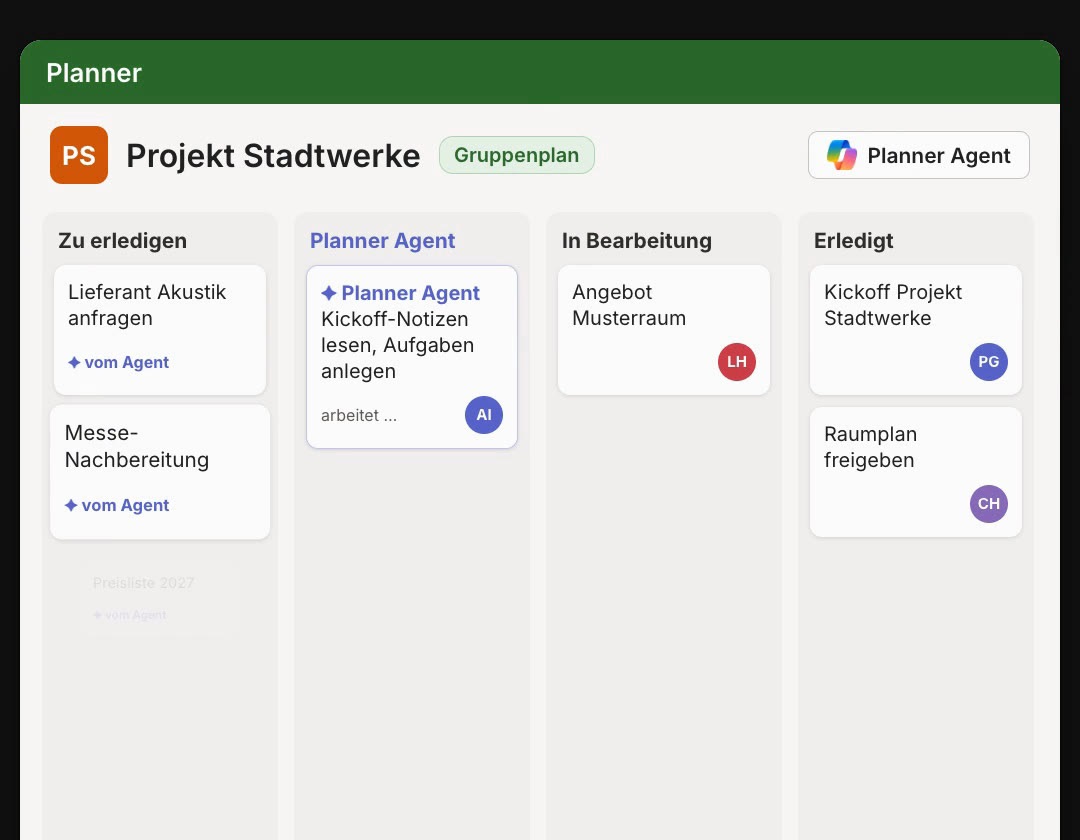The height and width of the screenshot is (840, 1080).
Task: Click 'vom Agent' on Messe-Nachbereitung card
Action: 116,505
